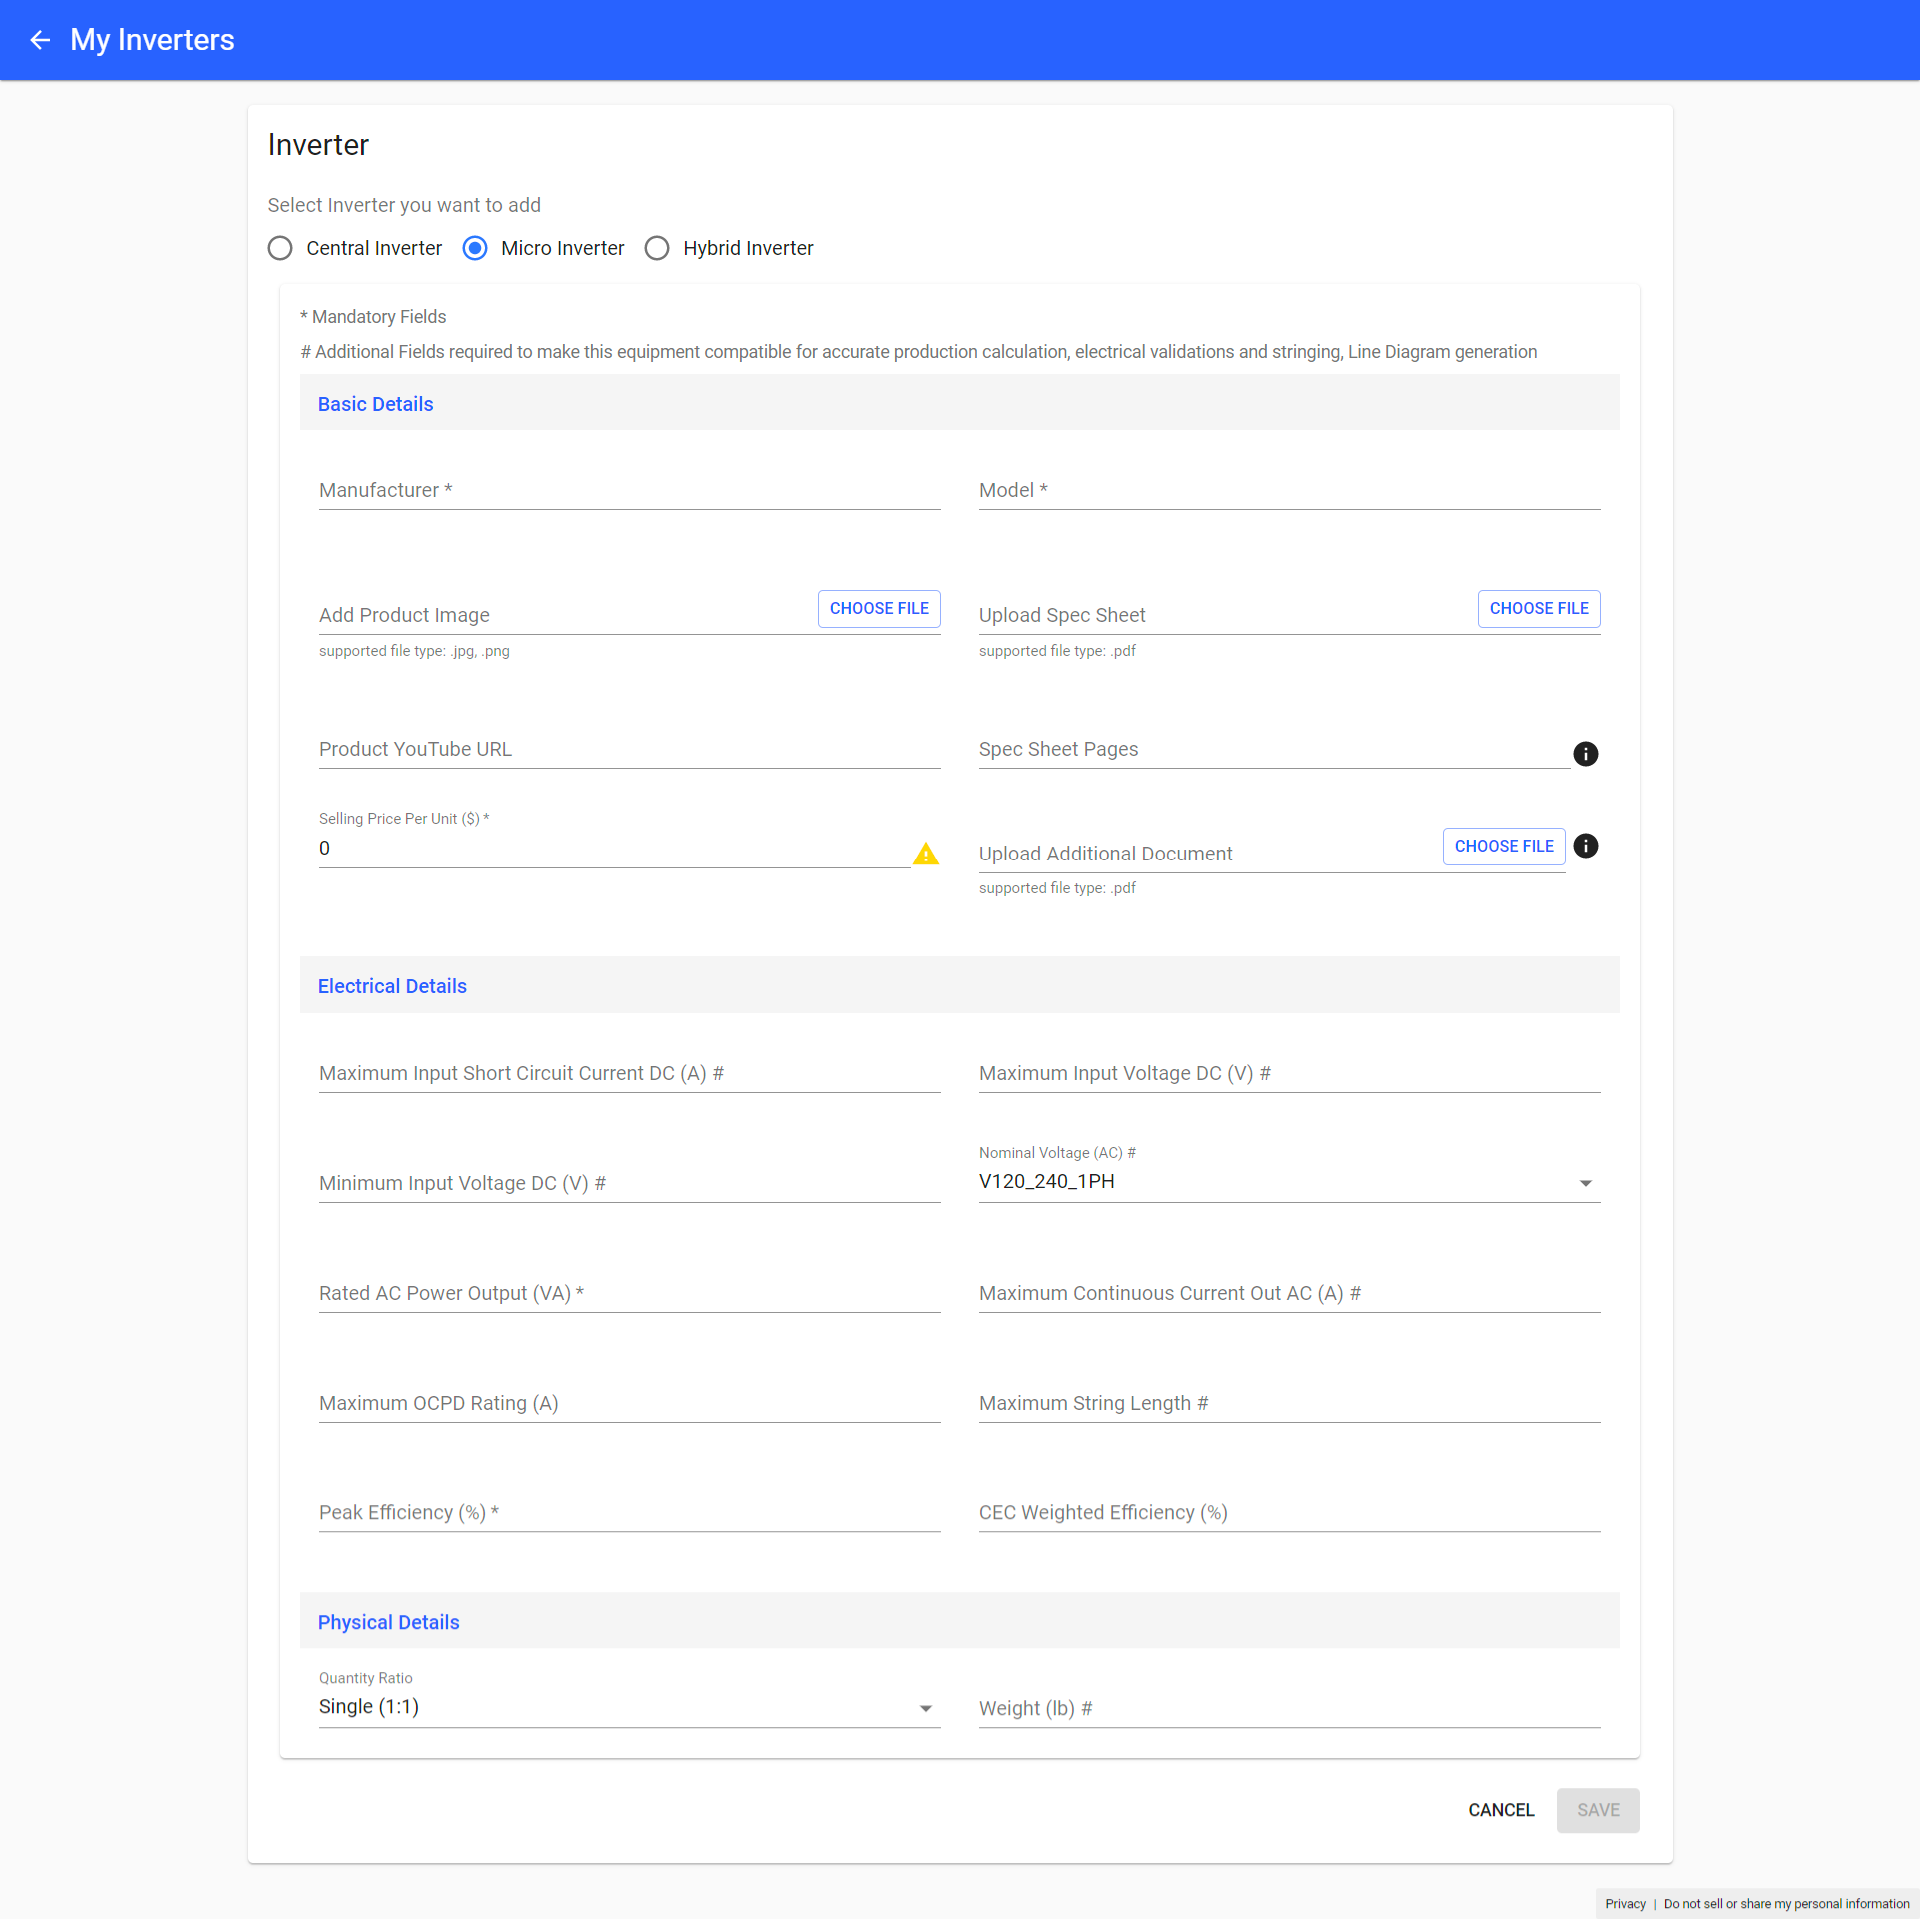1920x1921 pixels.
Task: Click the yellow warning icon by Selling Price
Action: click(925, 854)
